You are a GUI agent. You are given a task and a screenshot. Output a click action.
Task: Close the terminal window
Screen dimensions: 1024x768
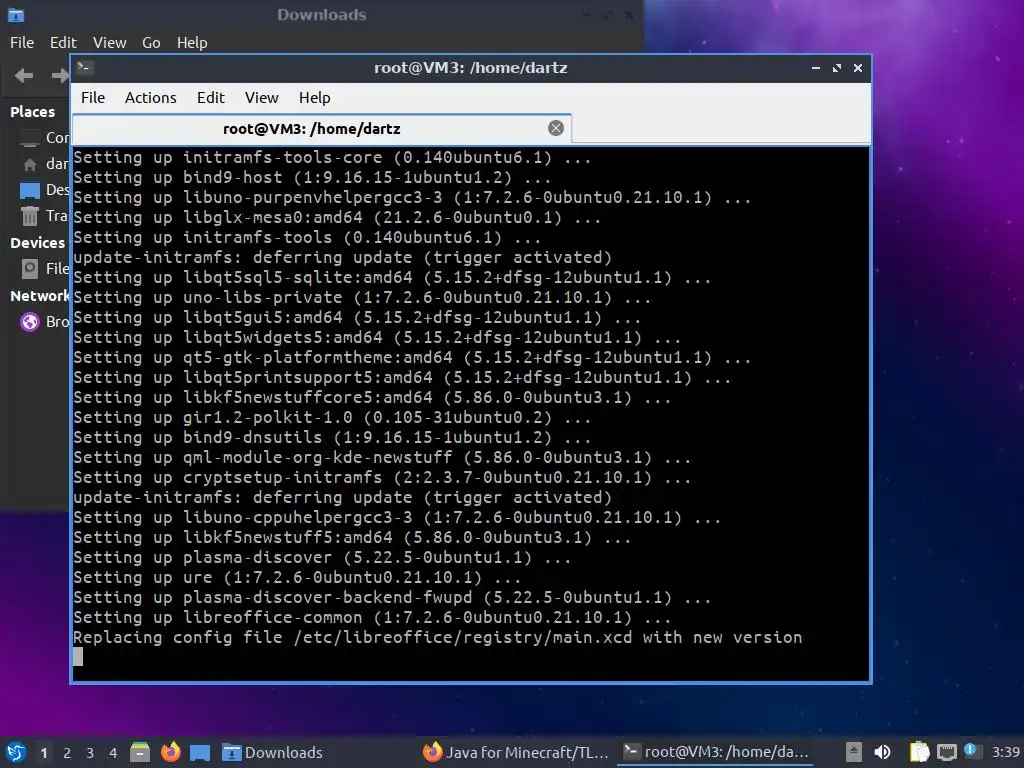(x=858, y=68)
